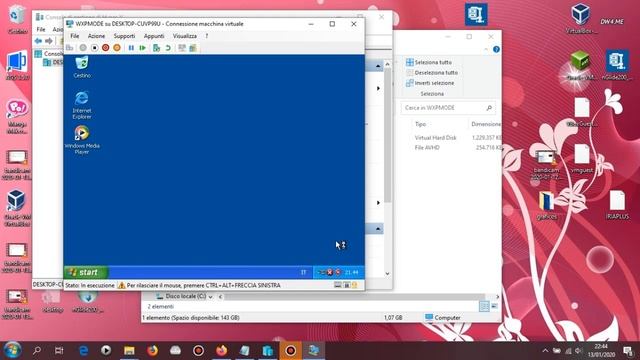Click the scroll-up arrow in the Hyper-V actions pane
640x360 pixels.
[x=387, y=64]
